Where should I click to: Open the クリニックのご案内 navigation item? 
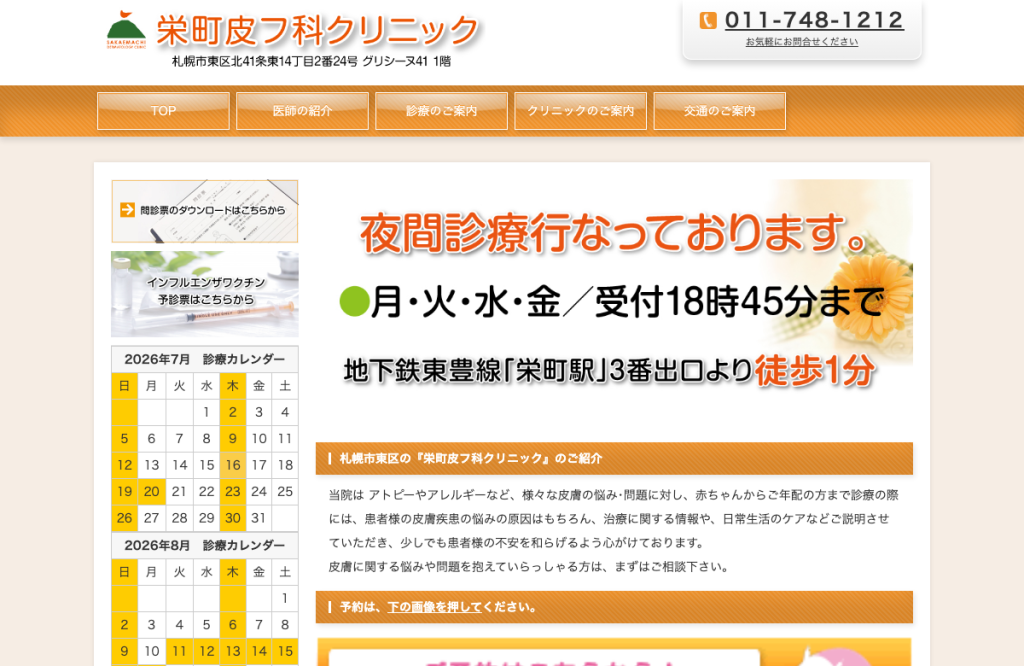pyautogui.click(x=581, y=111)
